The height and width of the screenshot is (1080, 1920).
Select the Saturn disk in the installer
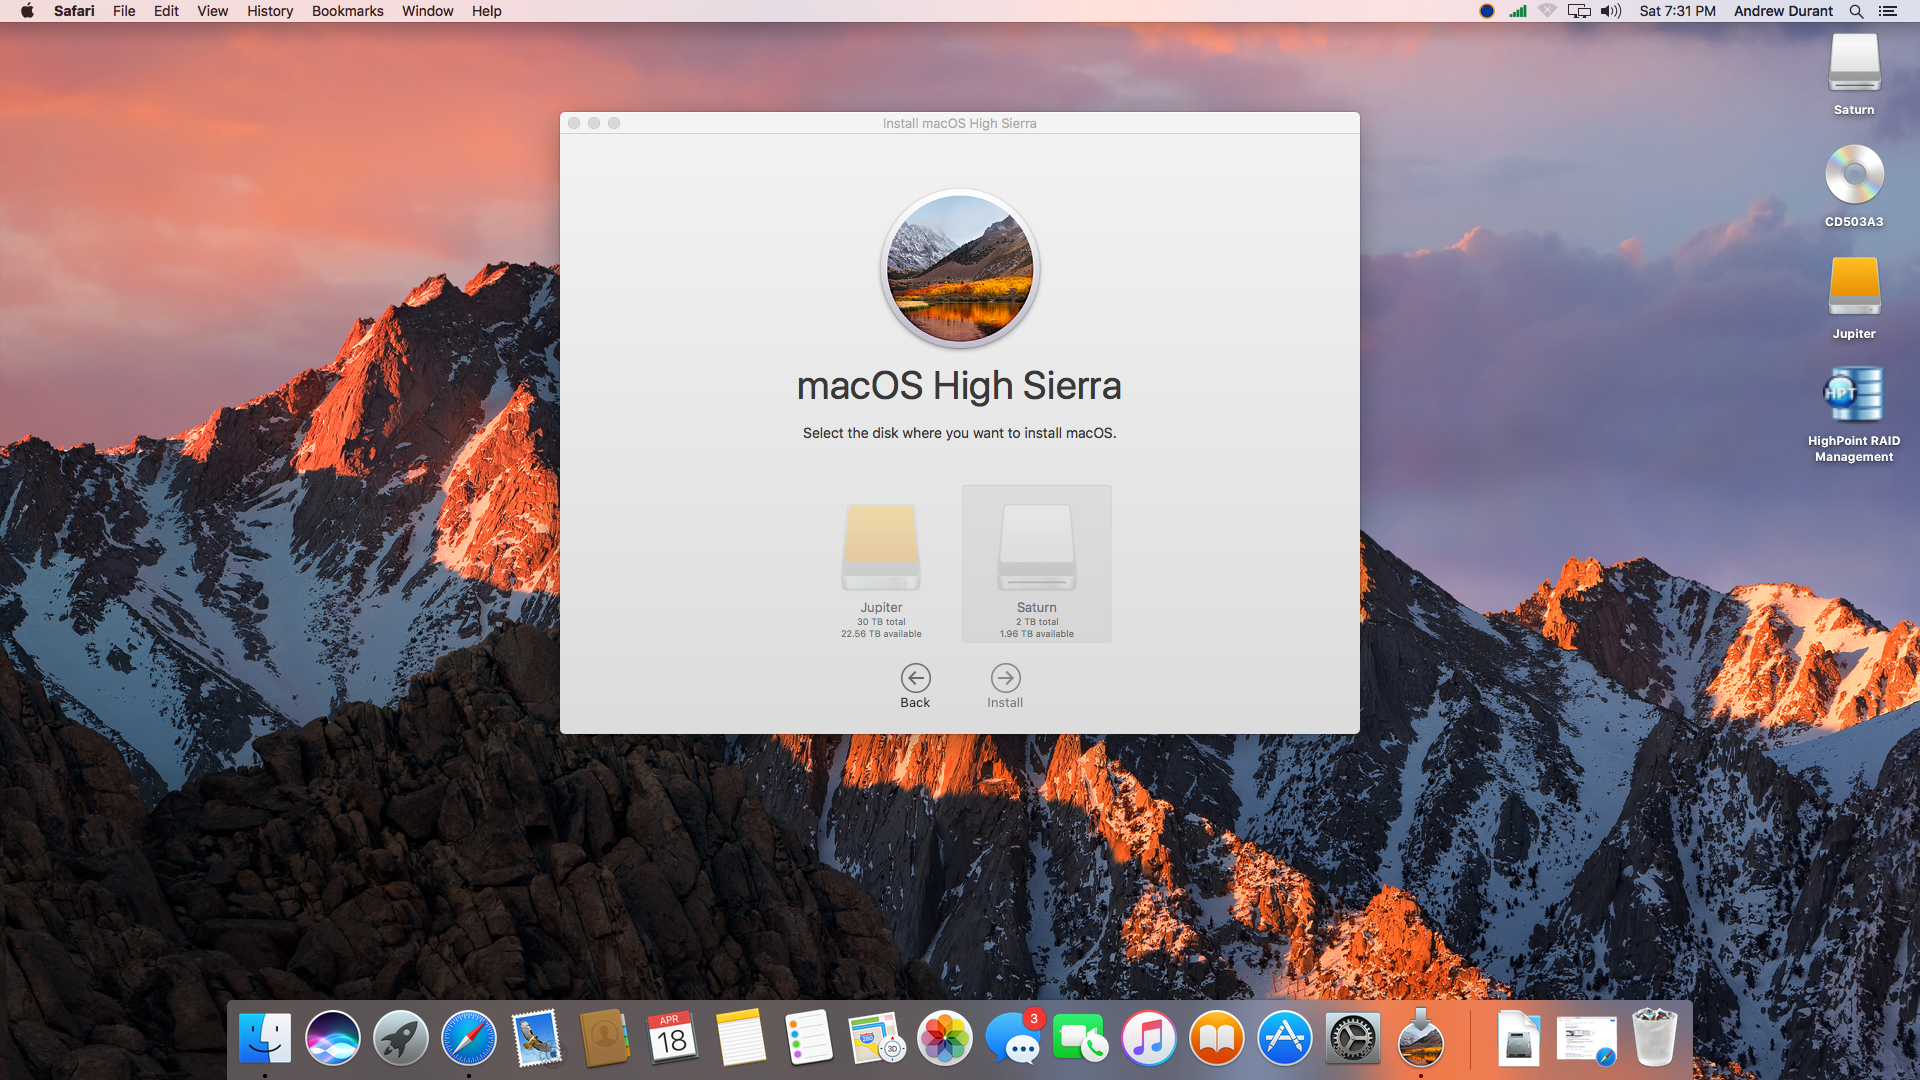1037,564
